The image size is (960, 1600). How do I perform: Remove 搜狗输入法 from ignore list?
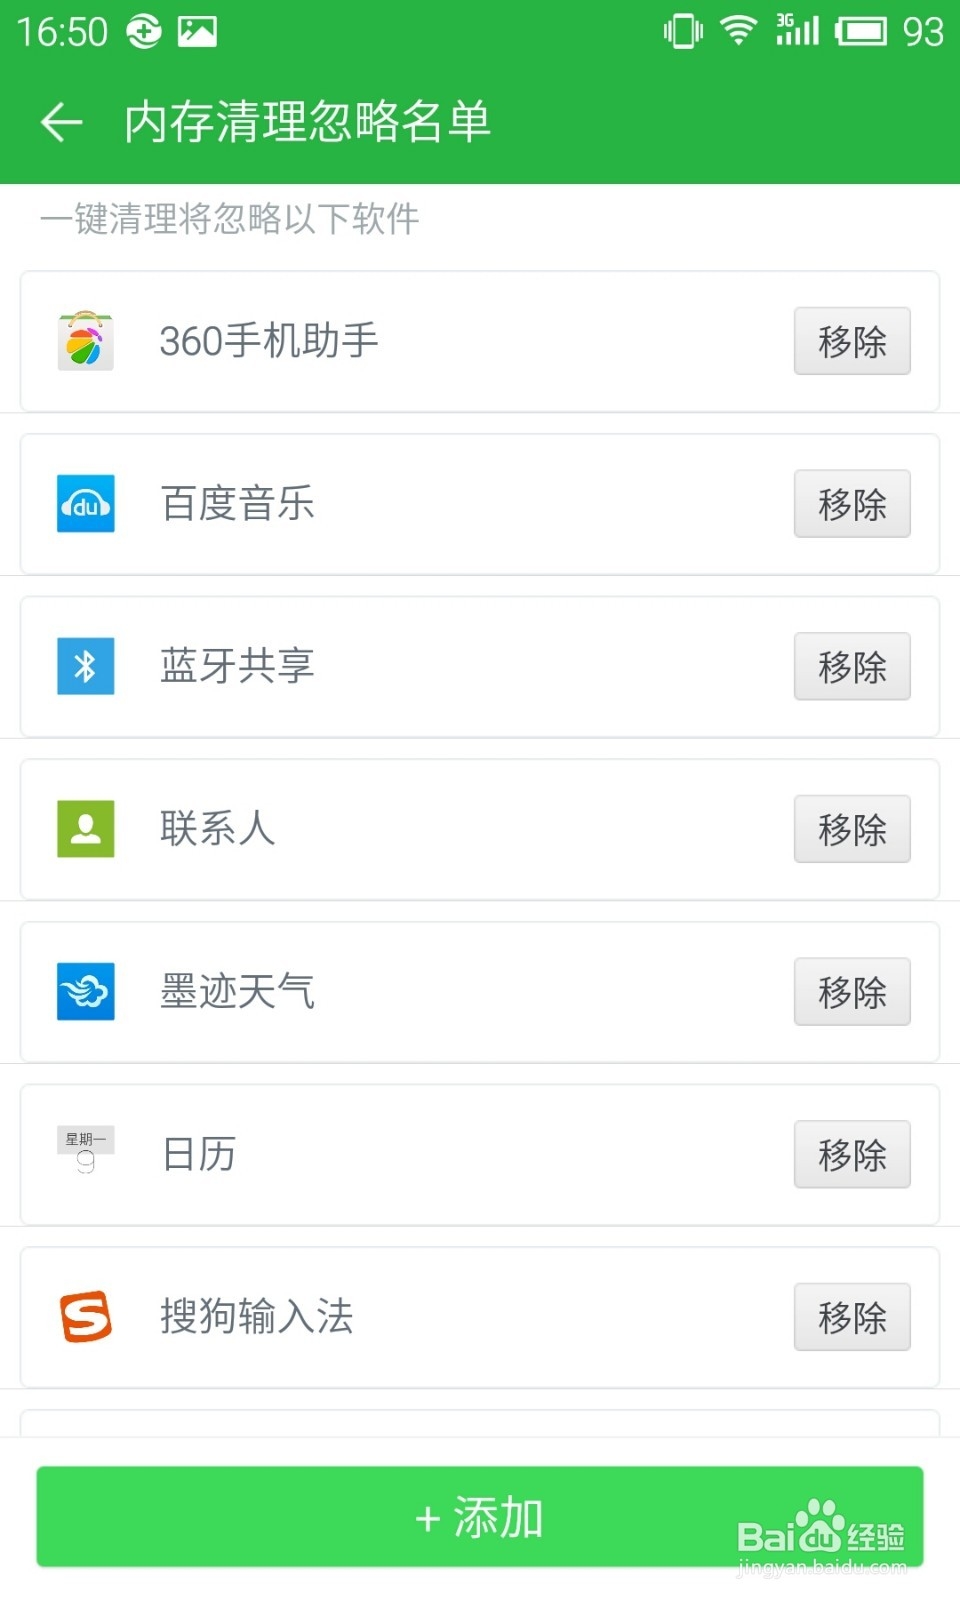(852, 1317)
